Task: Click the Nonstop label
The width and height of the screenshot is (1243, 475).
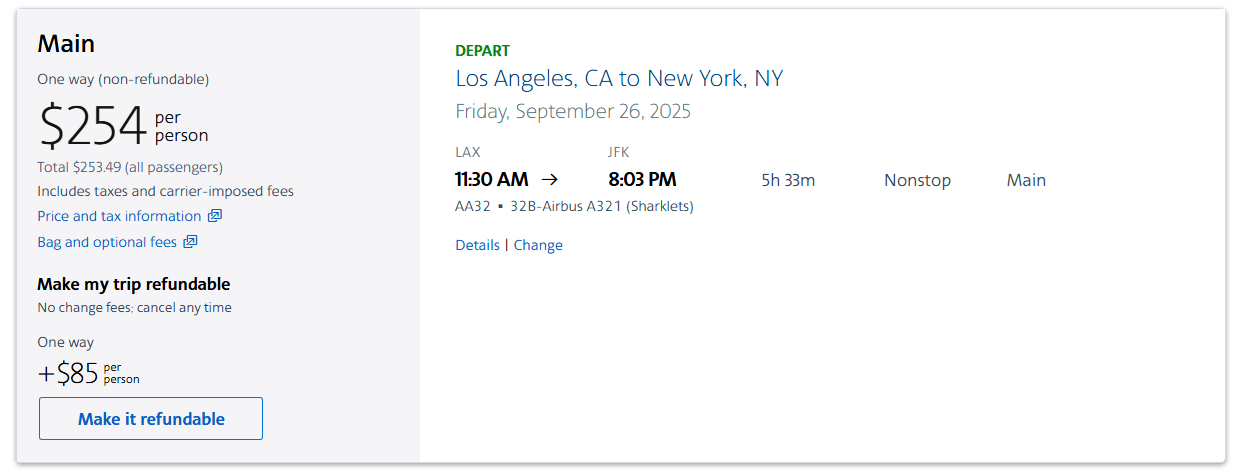Action: [917, 181]
